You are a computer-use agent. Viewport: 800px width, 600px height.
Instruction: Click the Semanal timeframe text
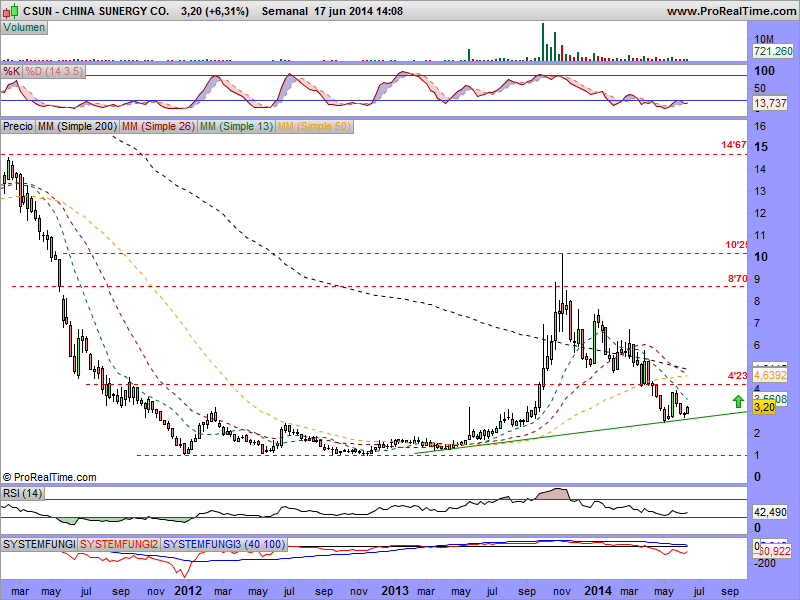285,11
